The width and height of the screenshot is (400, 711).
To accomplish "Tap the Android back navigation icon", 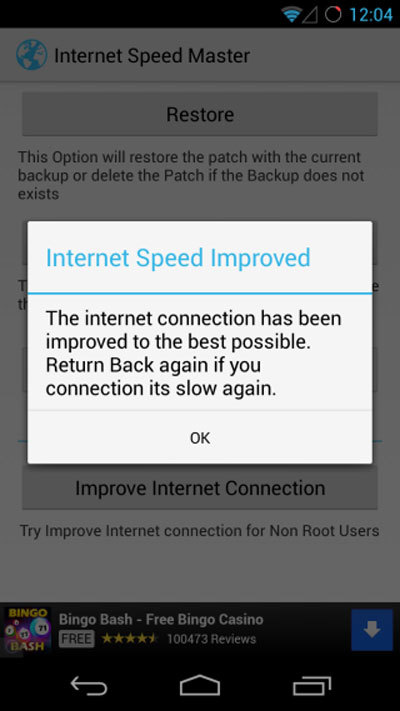I will 89,685.
